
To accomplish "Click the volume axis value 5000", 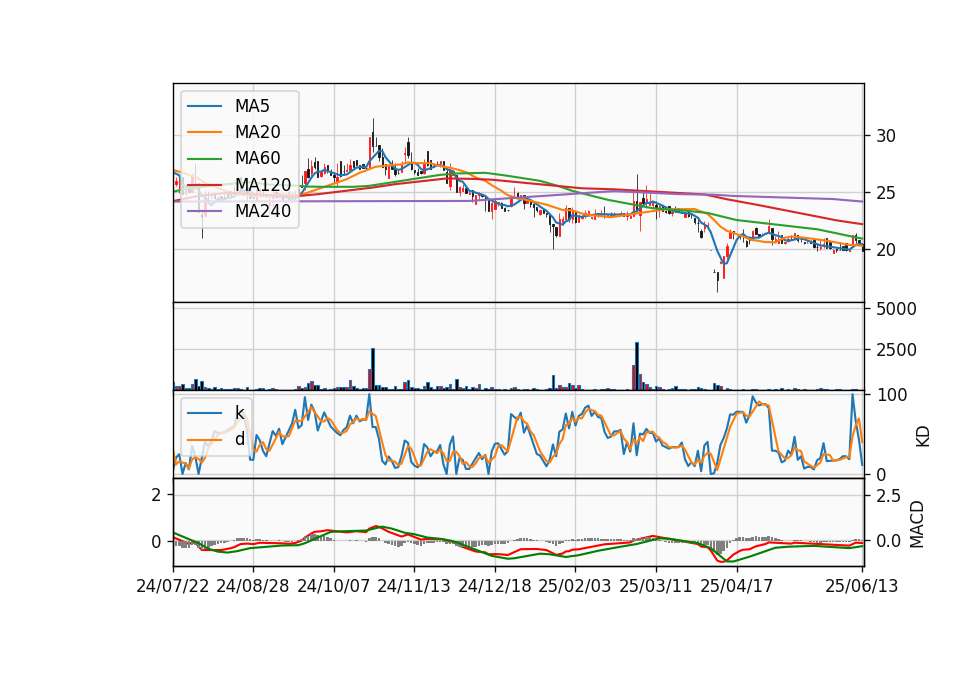I will tap(896, 309).
